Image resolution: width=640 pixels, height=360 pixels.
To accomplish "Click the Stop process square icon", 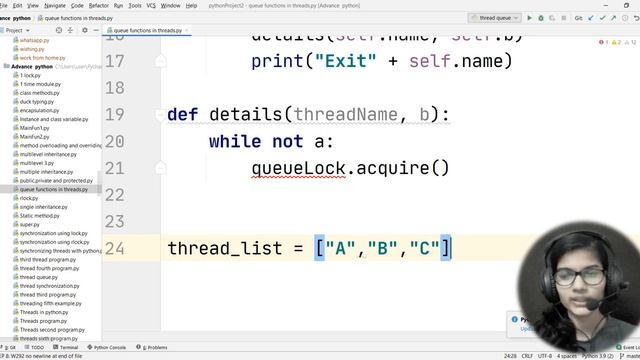I will (x=564, y=18).
